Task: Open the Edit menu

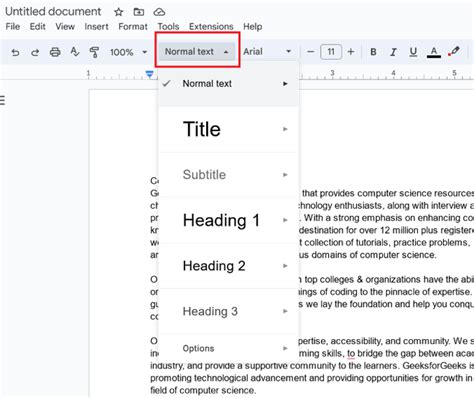Action: point(37,27)
